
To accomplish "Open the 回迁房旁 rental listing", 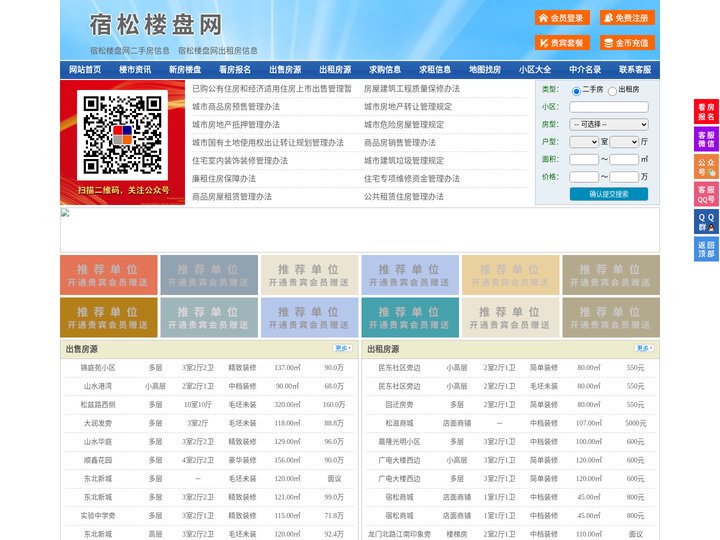I will (x=399, y=405).
